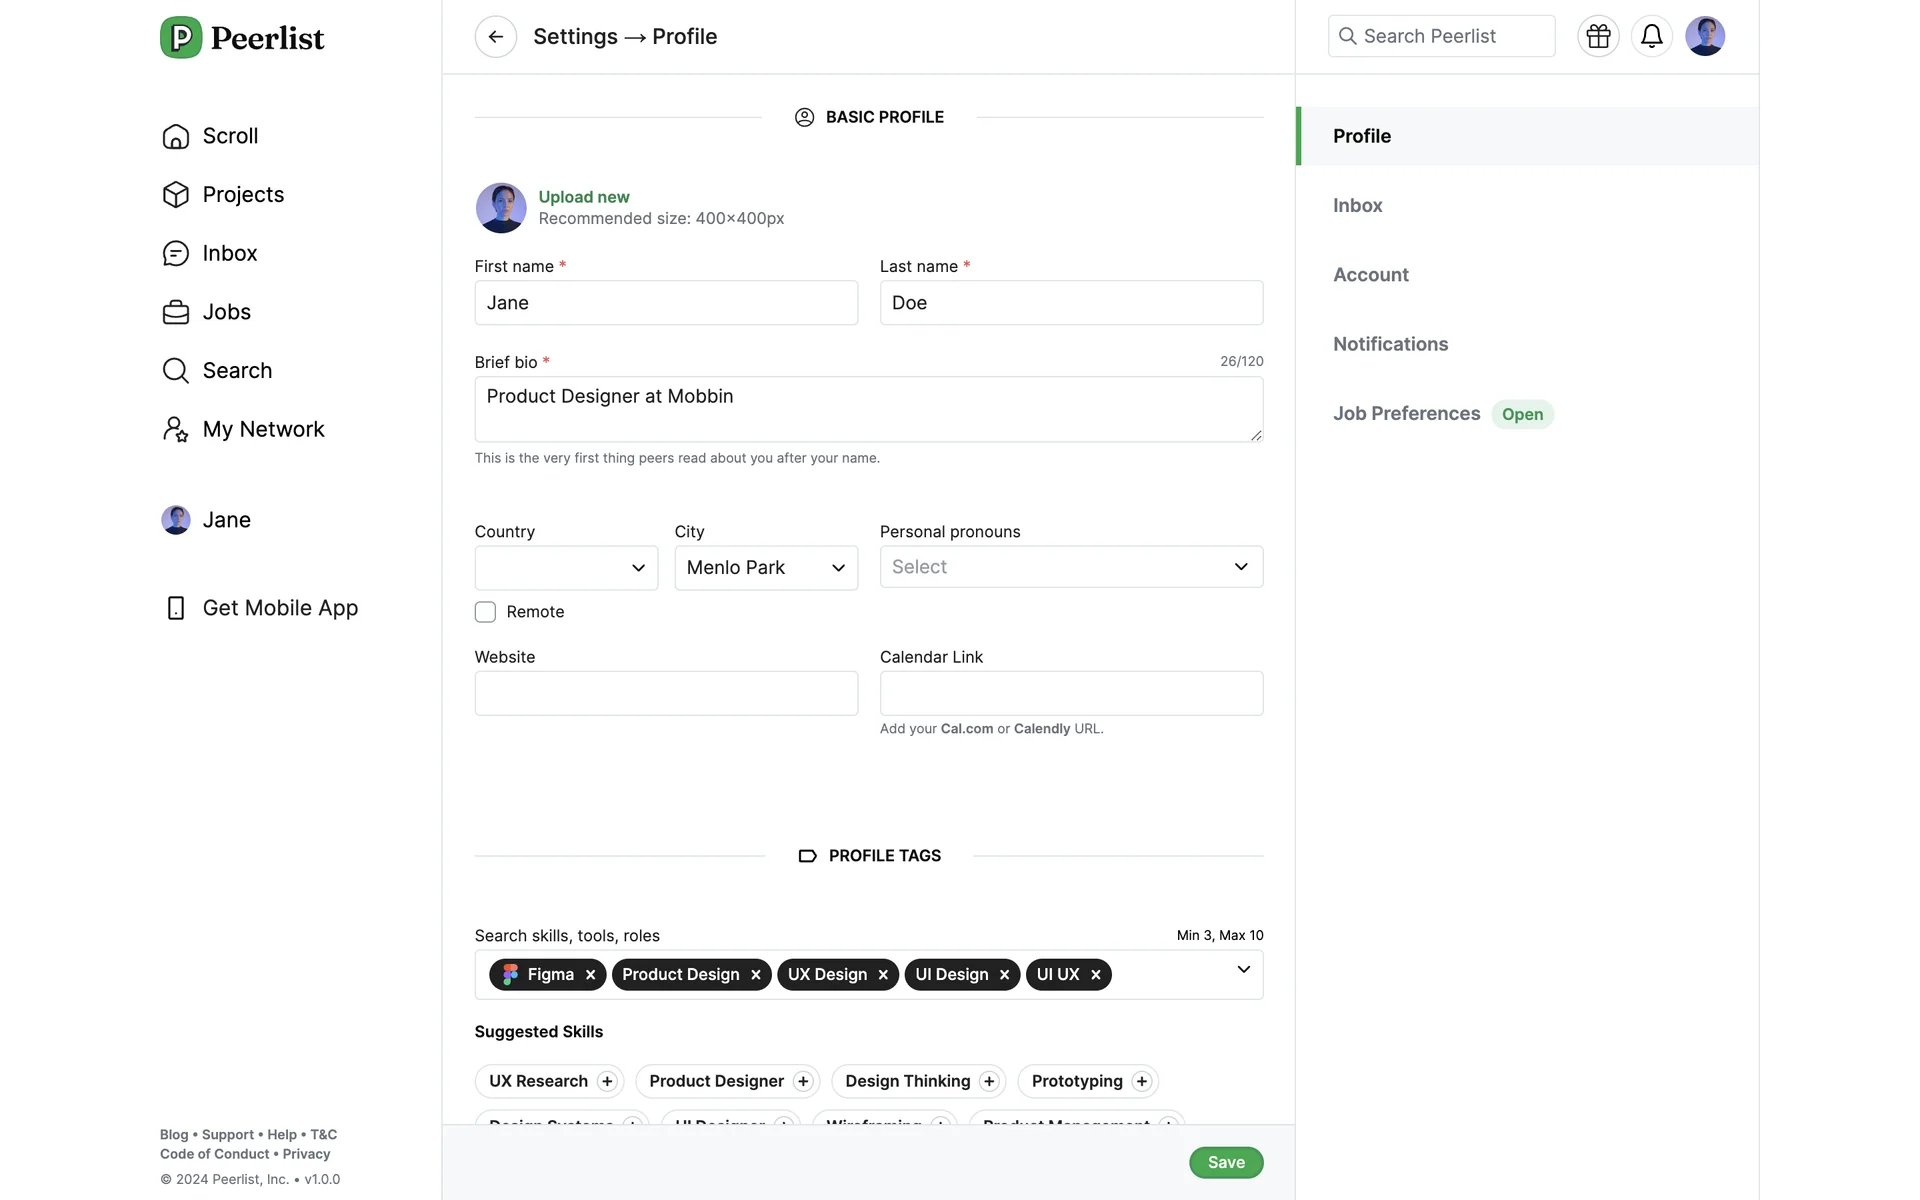
Task: Expand the skills tags dropdown chevron
Action: pos(1243,970)
